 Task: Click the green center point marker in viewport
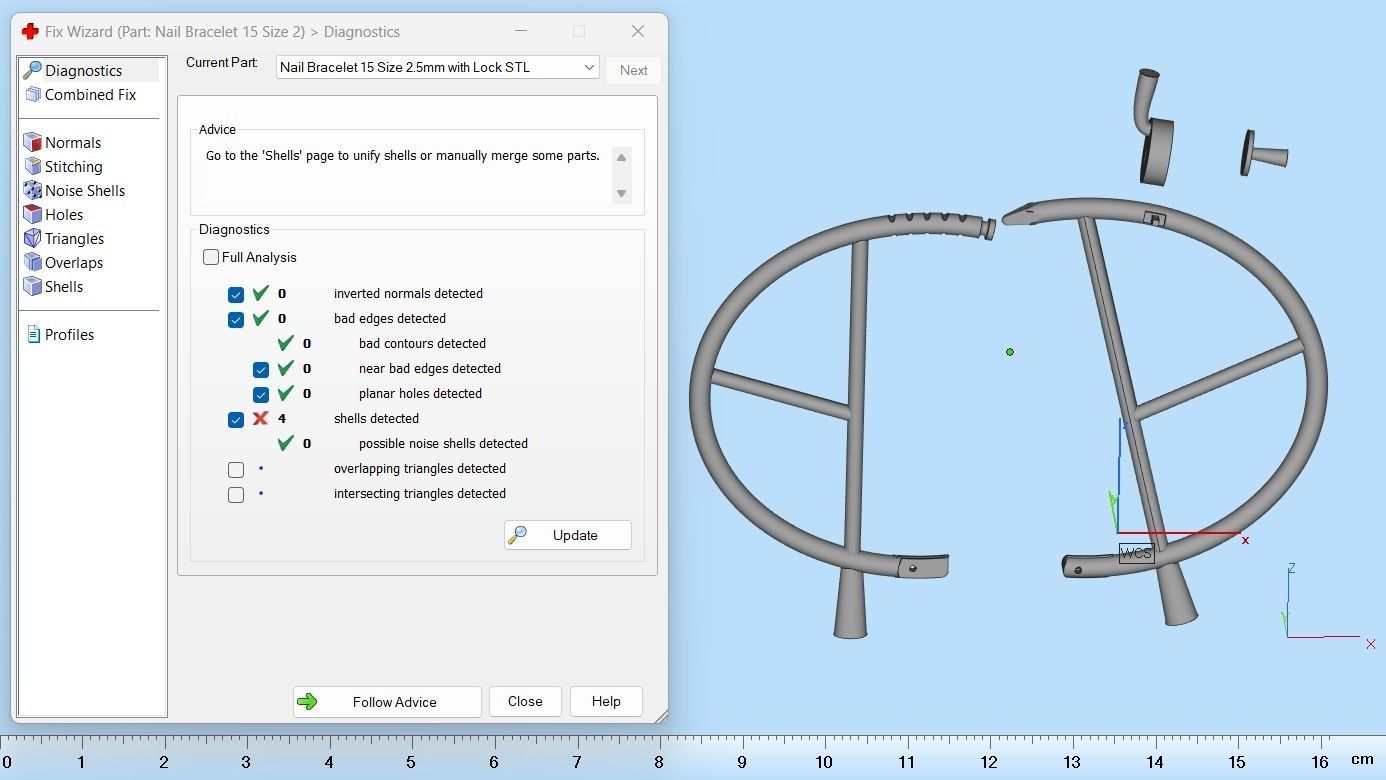click(1010, 352)
